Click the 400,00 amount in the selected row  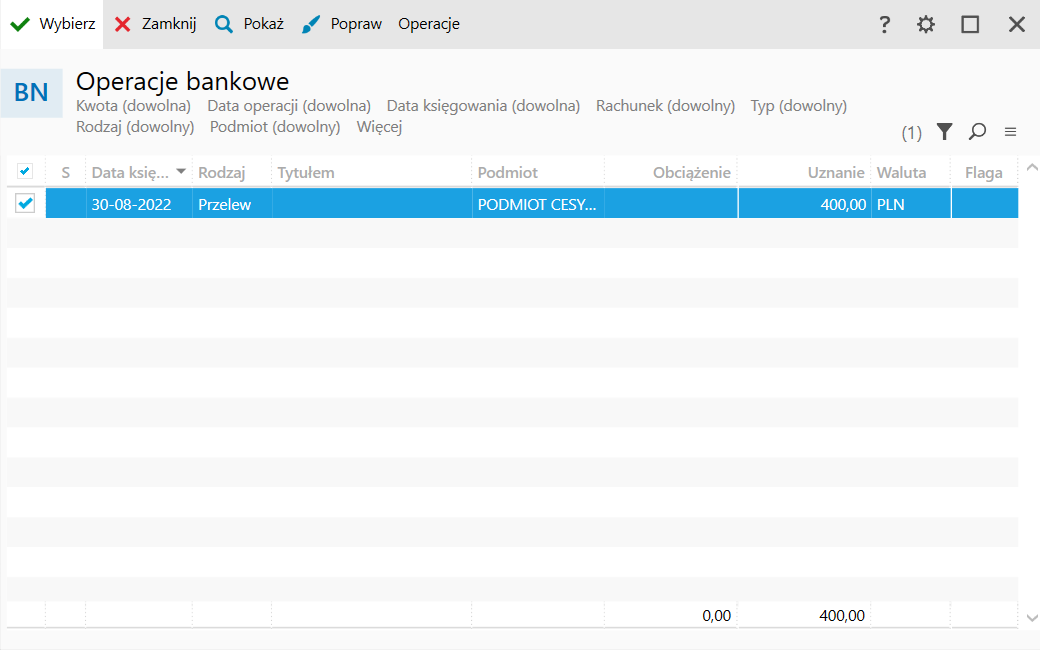click(804, 204)
